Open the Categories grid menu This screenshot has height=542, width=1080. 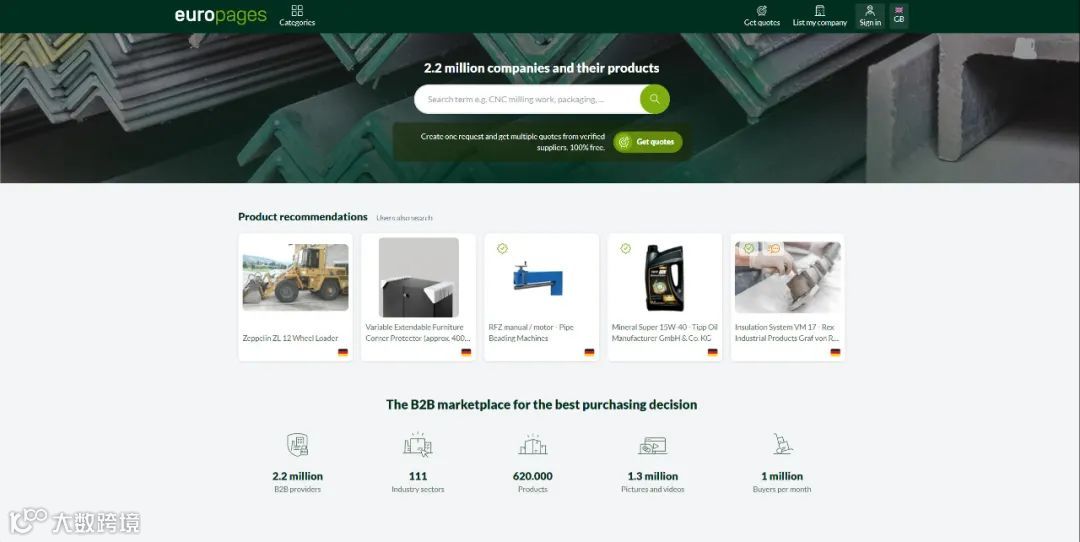pos(297,16)
